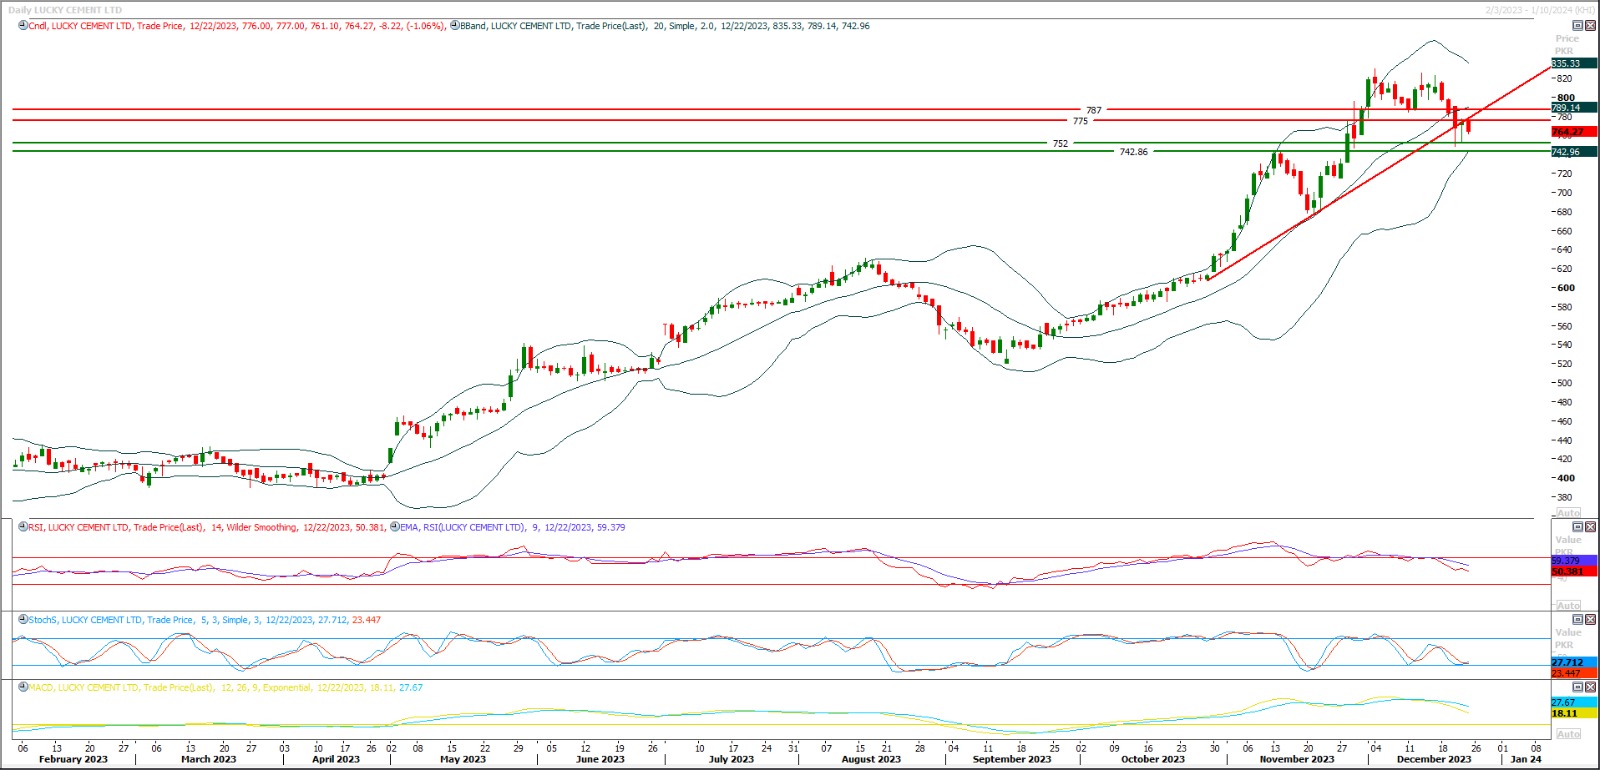Open the date range 2/3/2023 - 1/10/2024 selector
This screenshot has width=1600, height=770.
coord(1539,10)
